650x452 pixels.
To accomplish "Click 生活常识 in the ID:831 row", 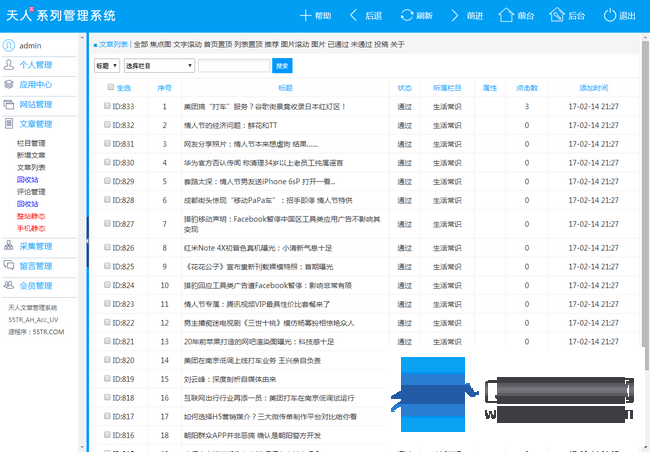I will [447, 144].
